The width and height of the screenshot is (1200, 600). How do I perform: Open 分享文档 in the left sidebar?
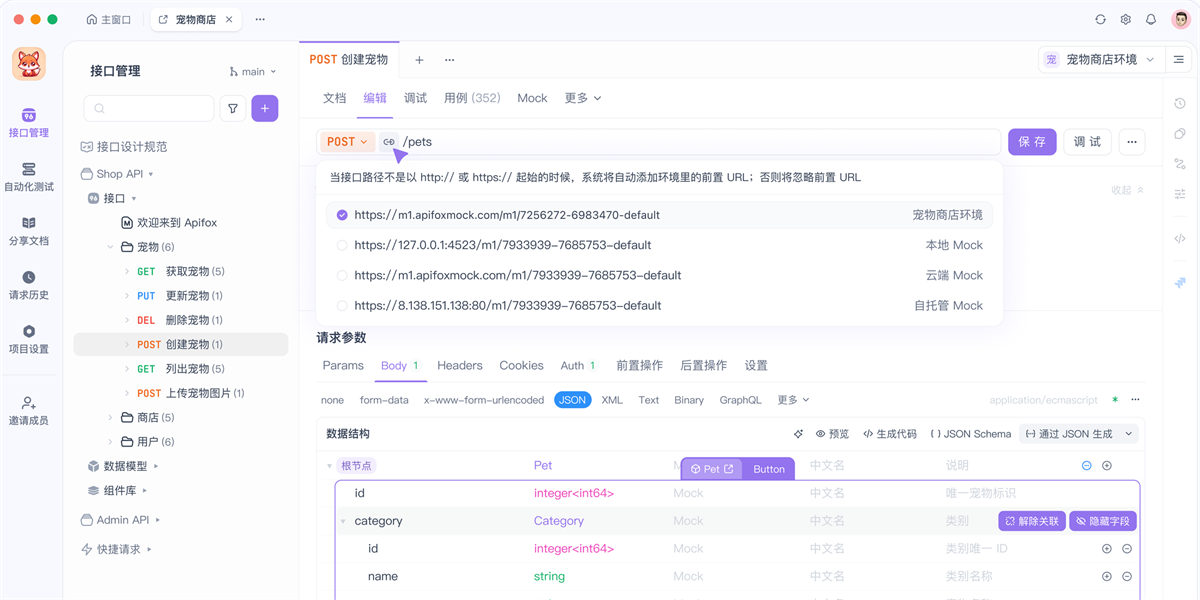(x=29, y=231)
